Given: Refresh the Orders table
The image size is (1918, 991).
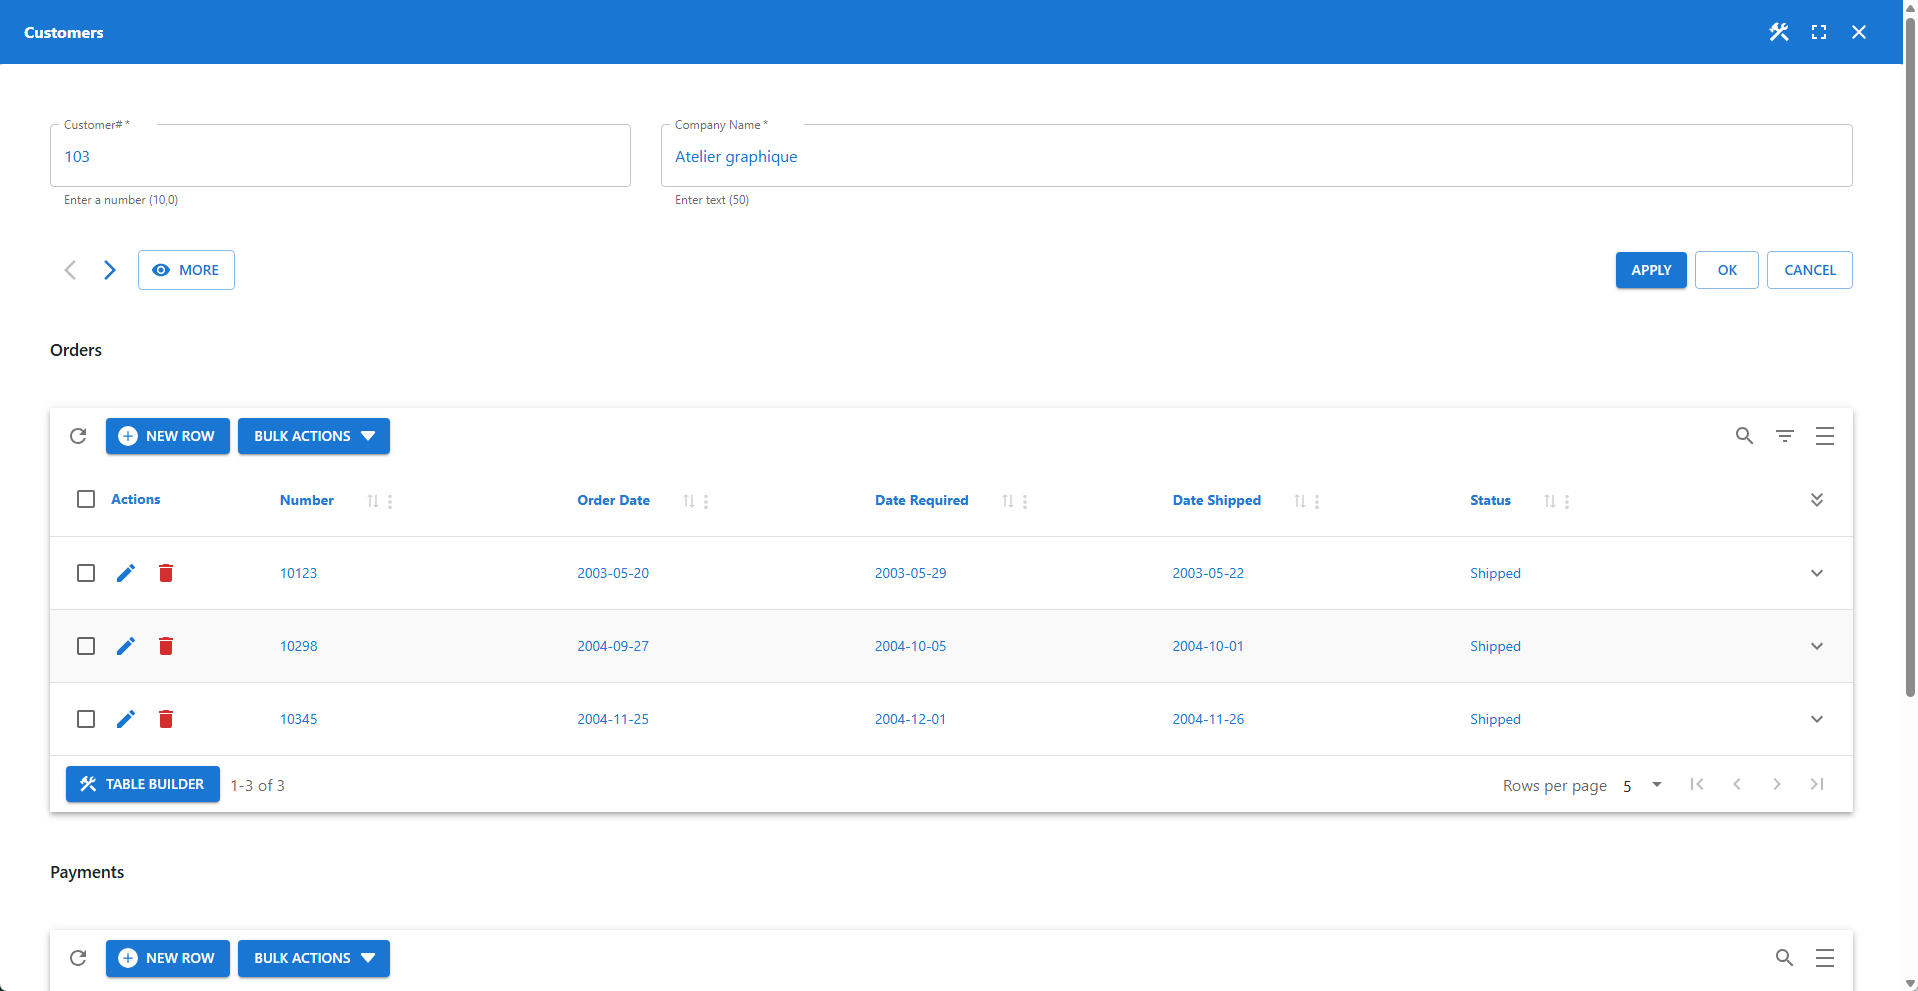Looking at the screenshot, I should [x=78, y=436].
